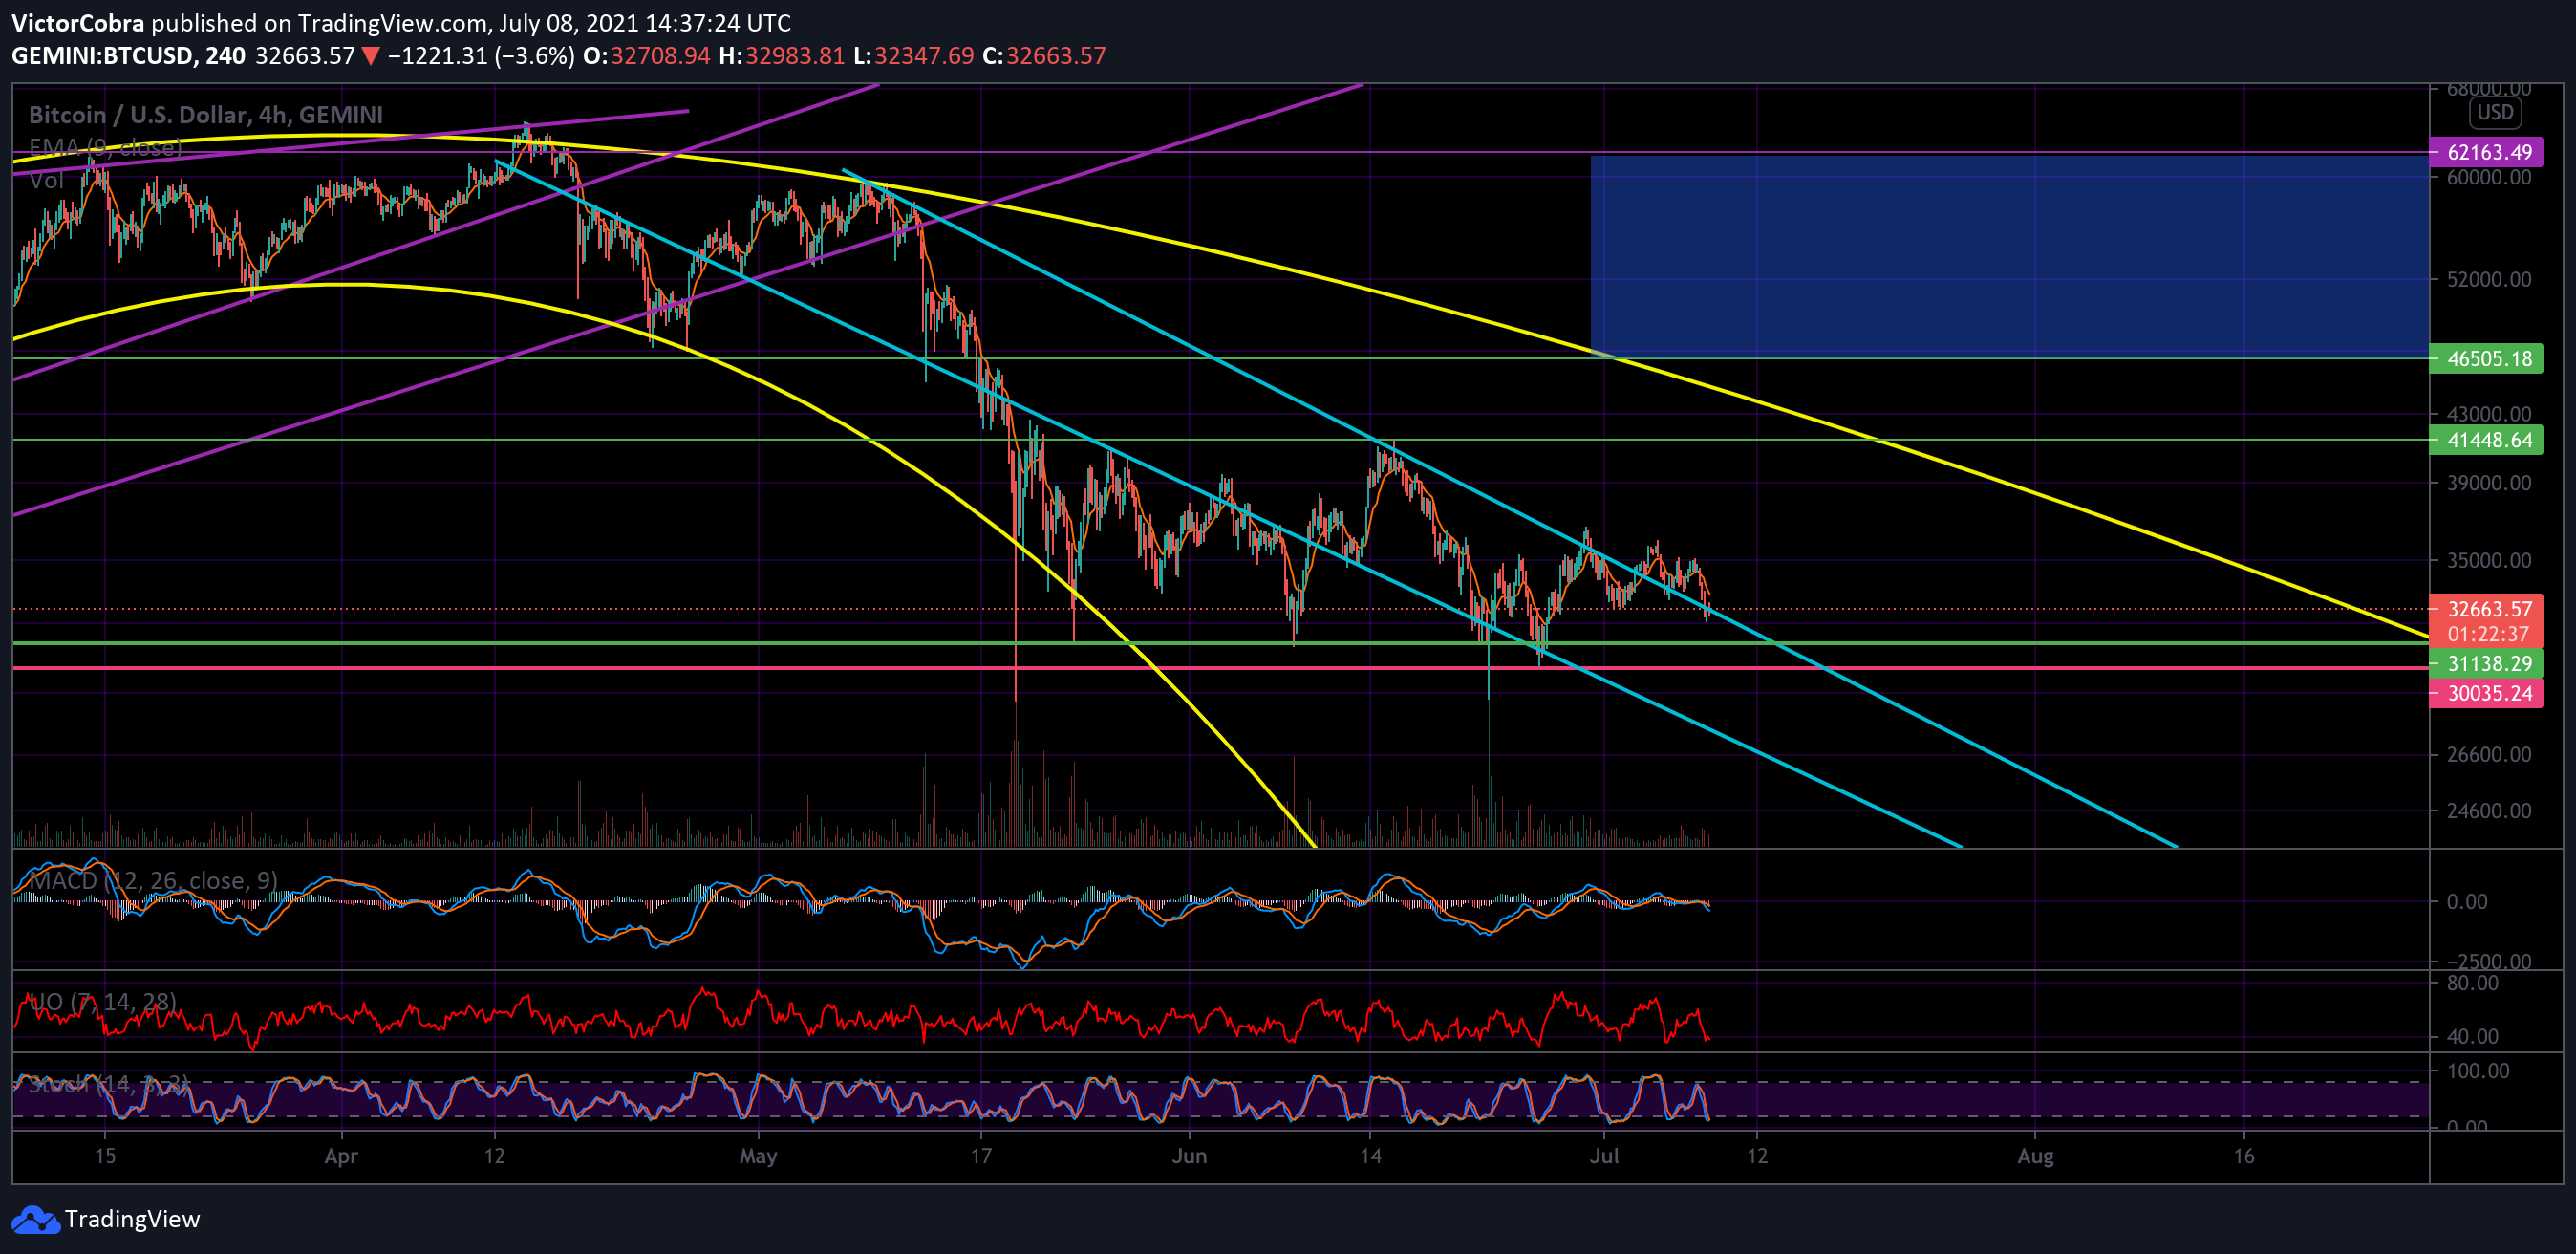Screen dimensions: 2576x1254
Task: Click the USD currency badge on price axis
Action: click(x=2495, y=112)
